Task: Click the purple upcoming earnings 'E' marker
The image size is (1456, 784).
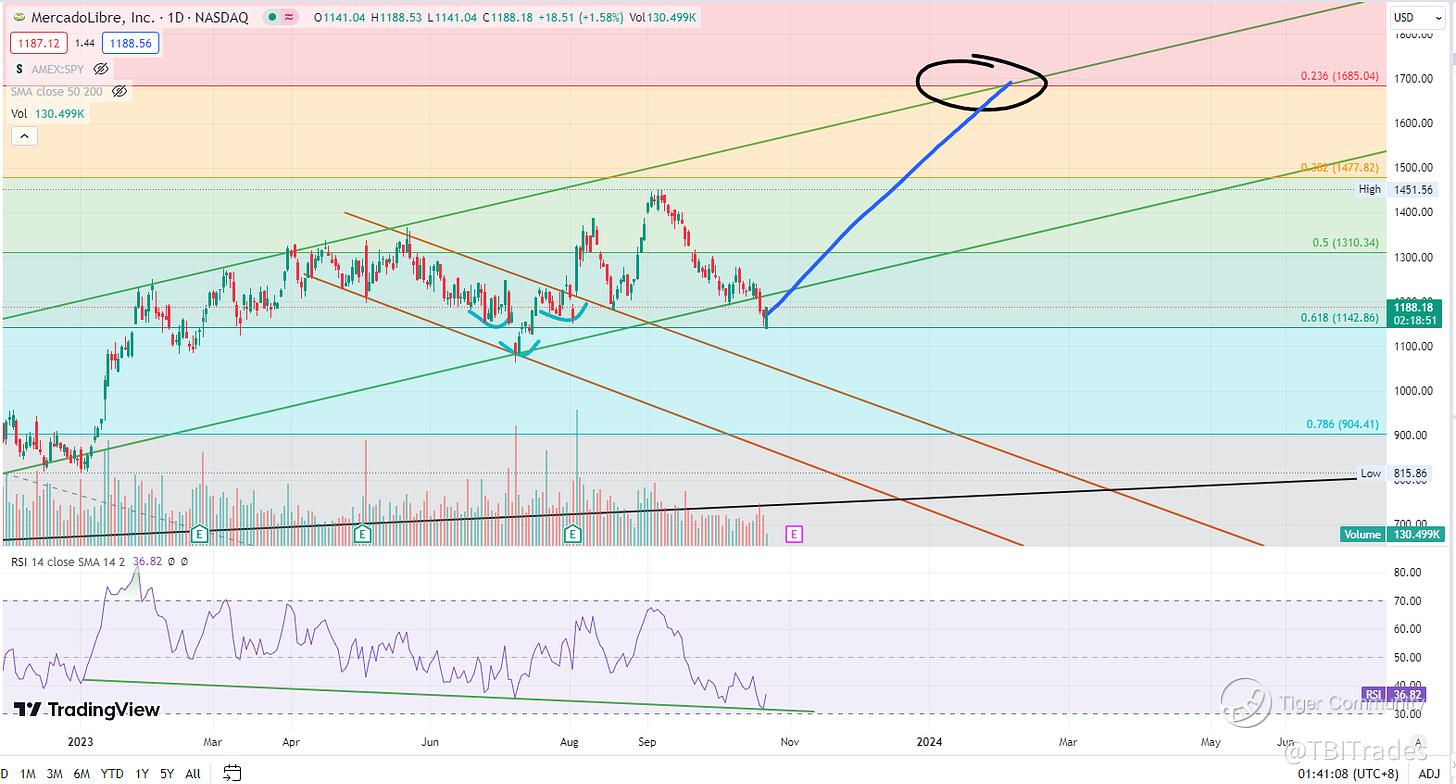Action: (x=794, y=534)
